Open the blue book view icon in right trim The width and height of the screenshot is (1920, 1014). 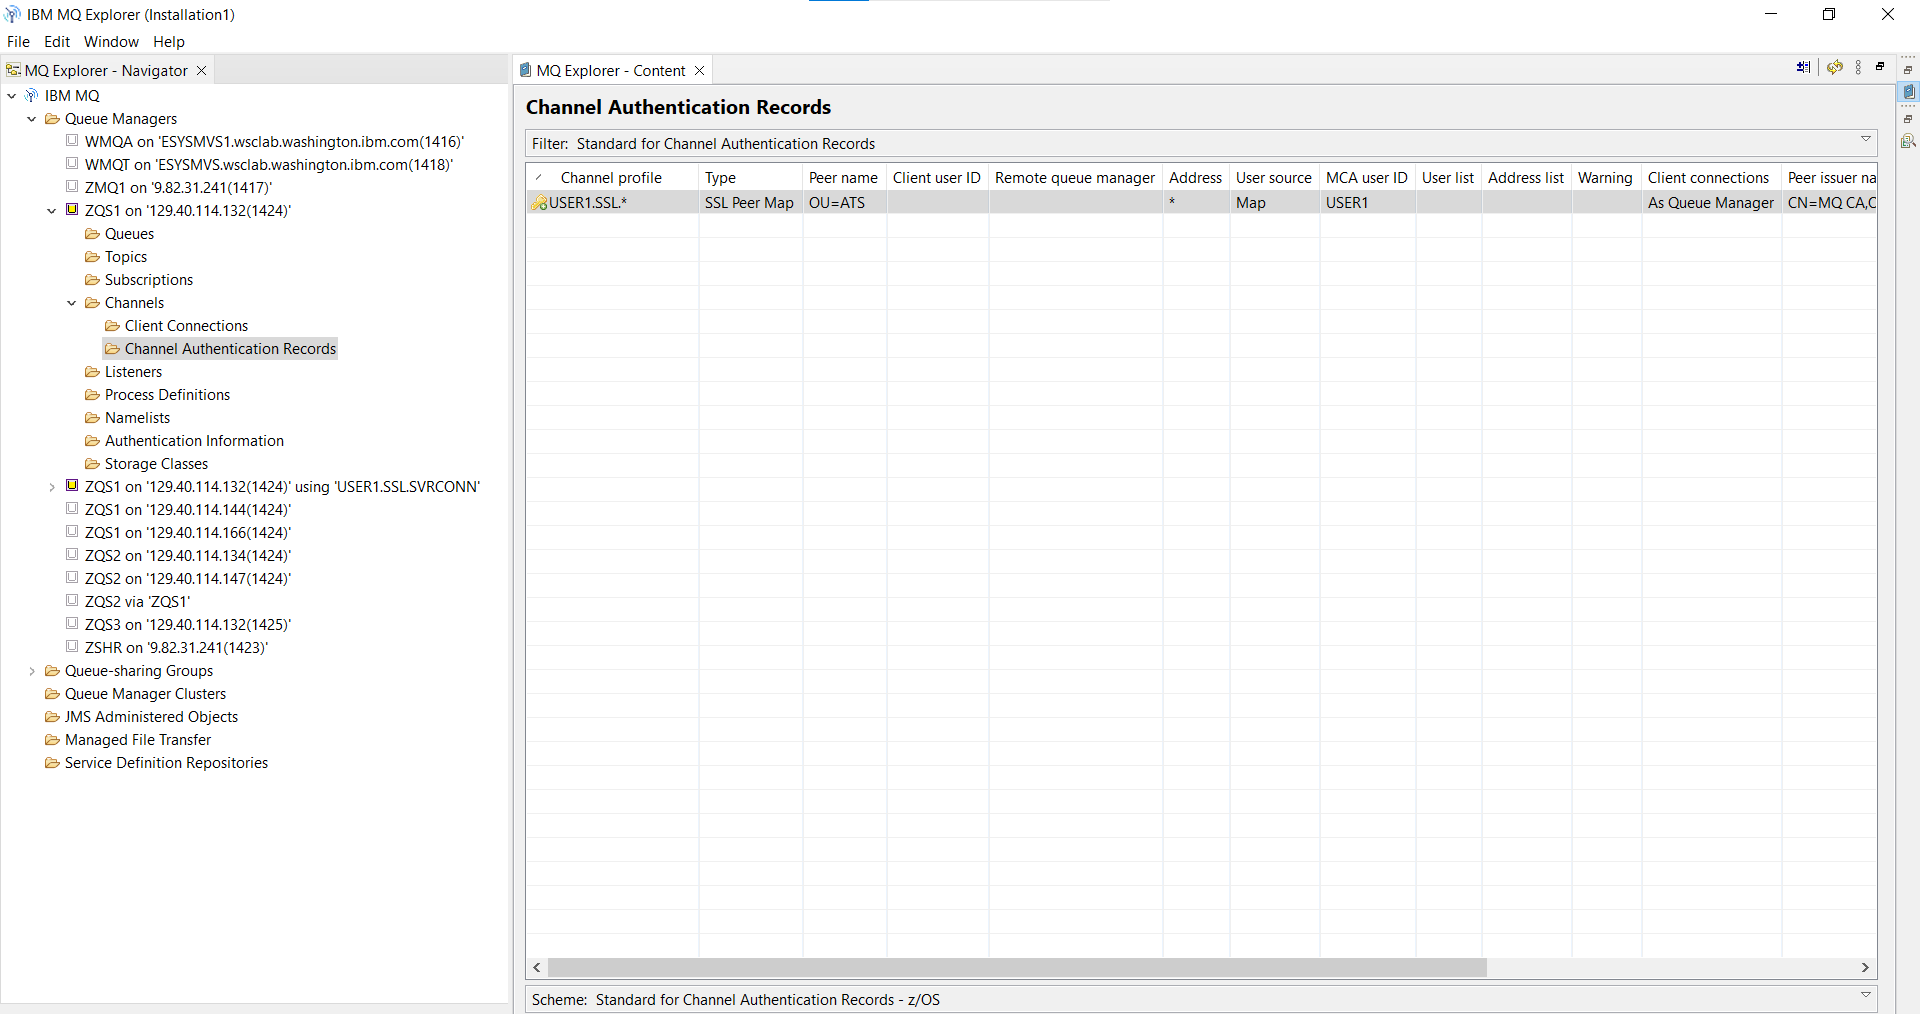coord(1908,92)
